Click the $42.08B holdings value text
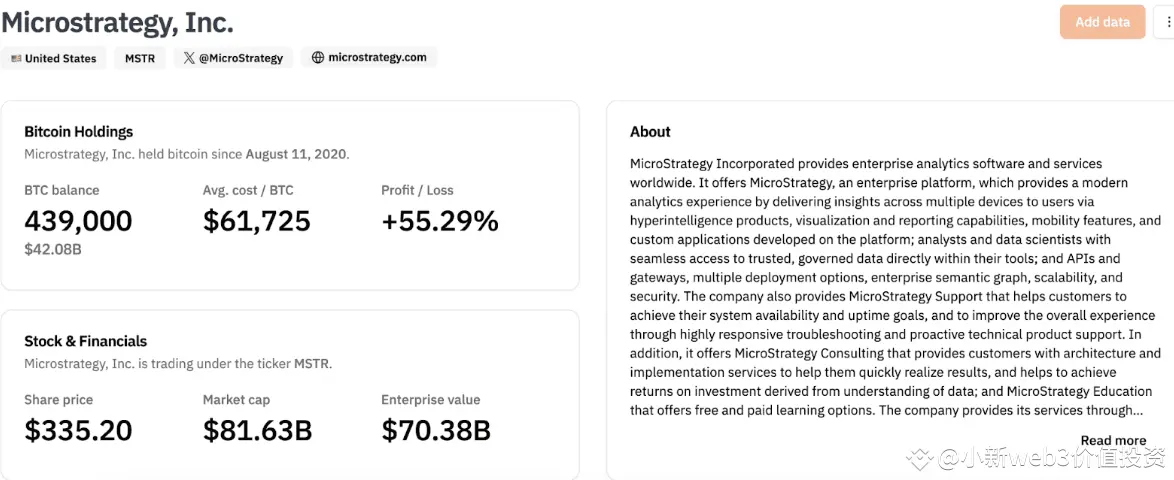The height and width of the screenshot is (480, 1174). click(x=53, y=249)
